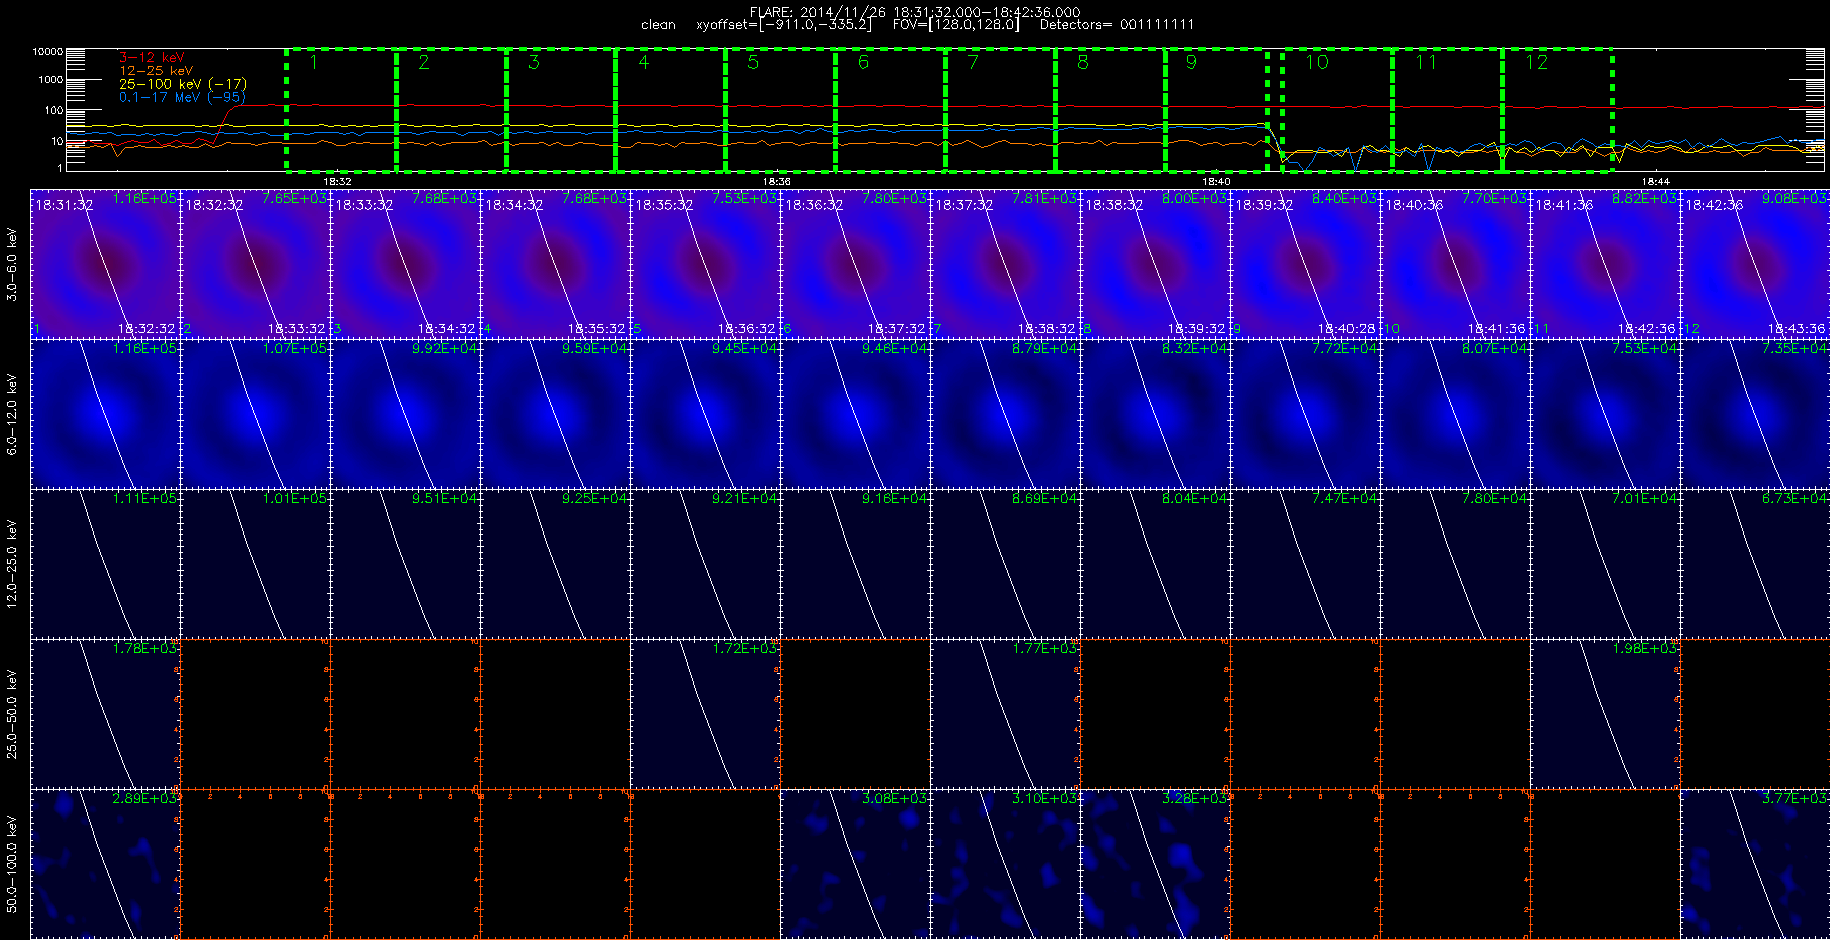Open the 25-50 keV image with peak 1.72E+03
1830x940 pixels.
tap(705, 714)
